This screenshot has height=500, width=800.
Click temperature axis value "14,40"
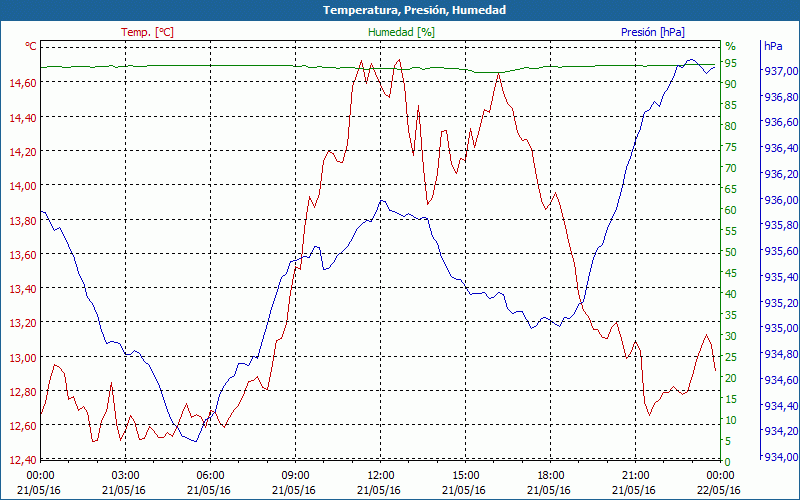(23, 118)
